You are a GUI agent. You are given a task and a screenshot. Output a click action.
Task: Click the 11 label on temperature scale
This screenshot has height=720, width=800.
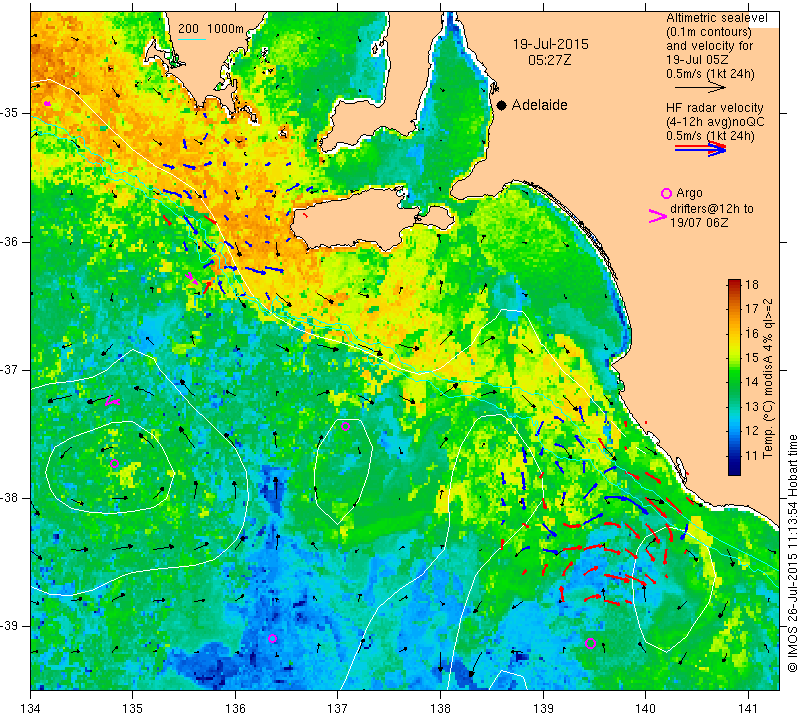click(752, 456)
